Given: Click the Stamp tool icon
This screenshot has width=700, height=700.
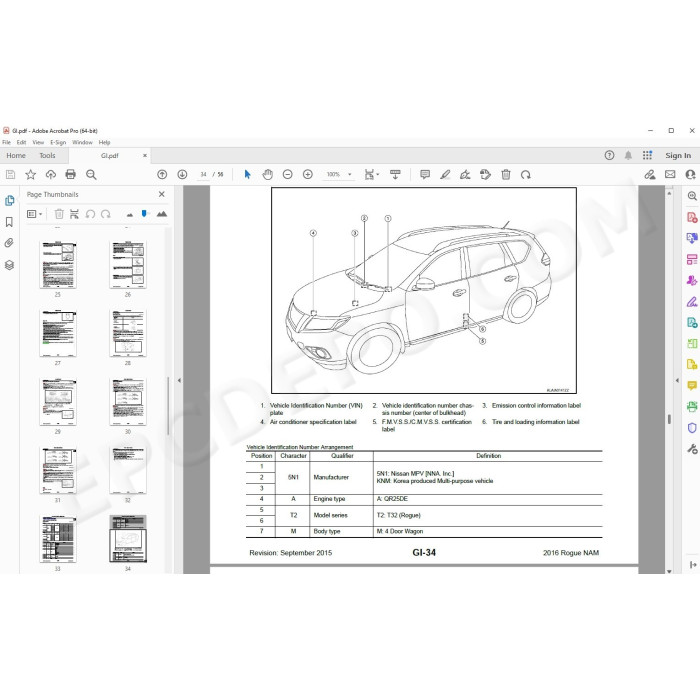Looking at the screenshot, I should [x=485, y=175].
